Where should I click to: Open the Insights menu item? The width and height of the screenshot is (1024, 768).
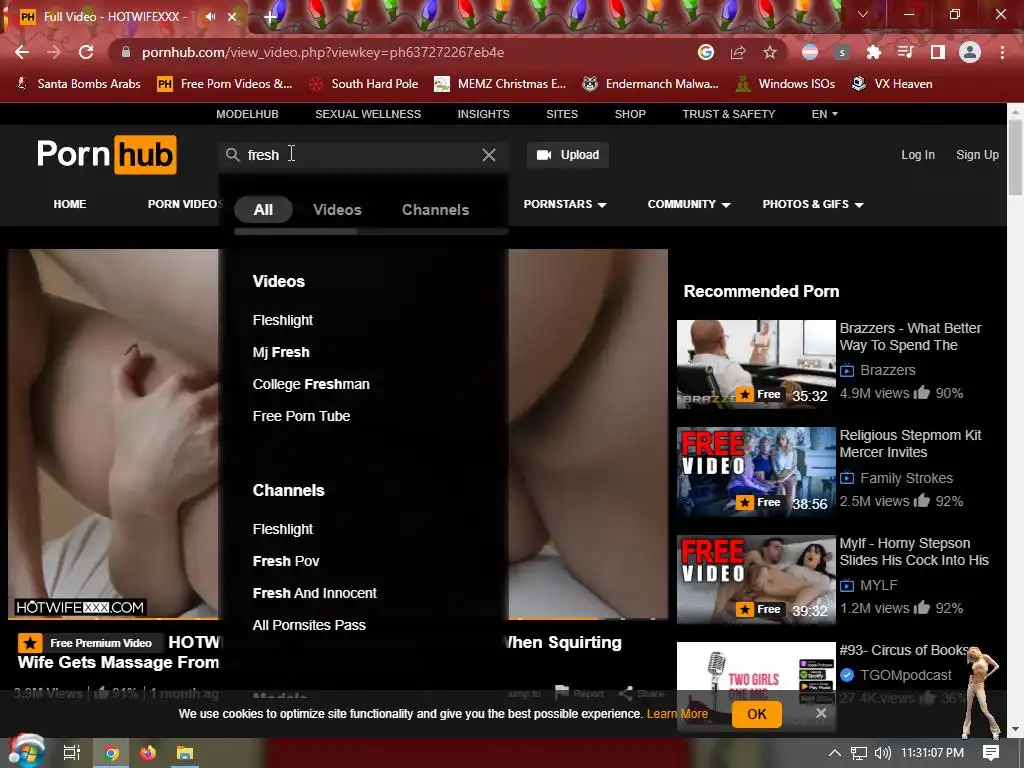click(x=483, y=114)
